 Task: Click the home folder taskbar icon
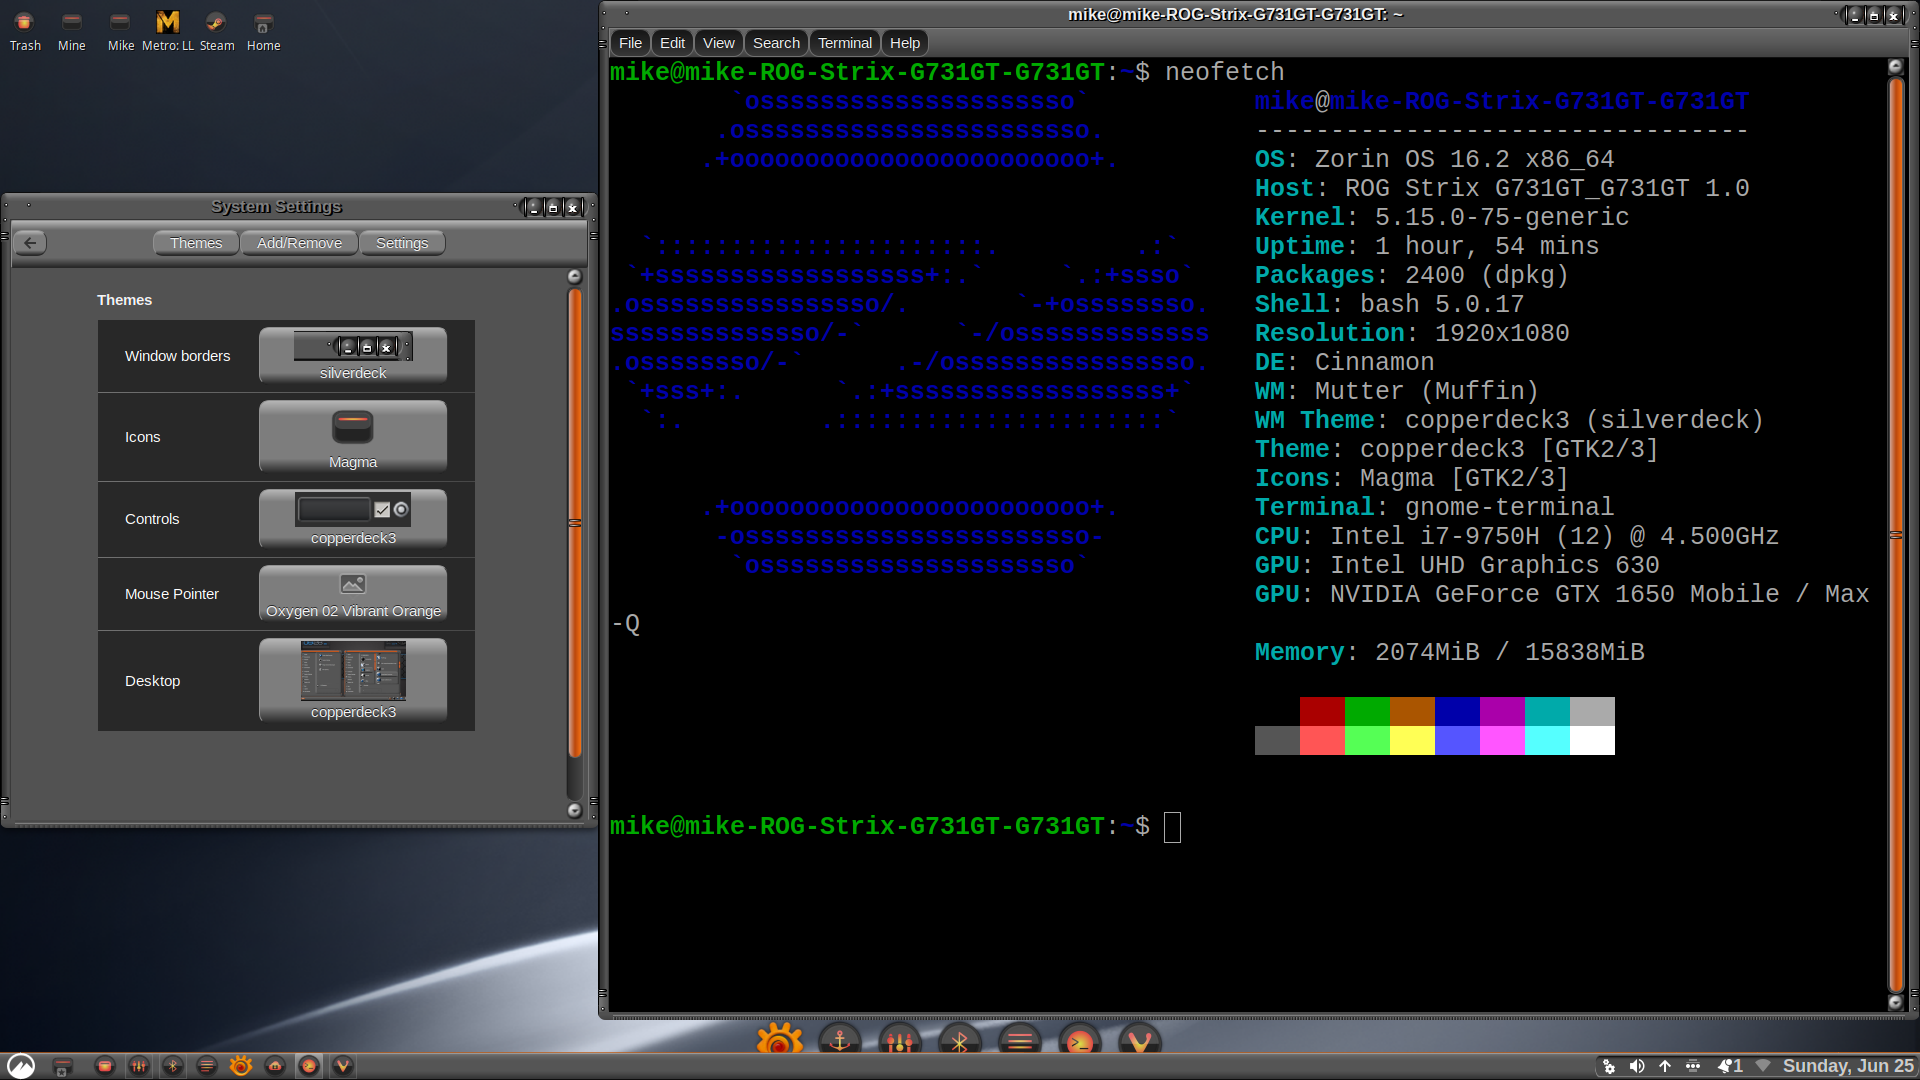coord(275,1066)
